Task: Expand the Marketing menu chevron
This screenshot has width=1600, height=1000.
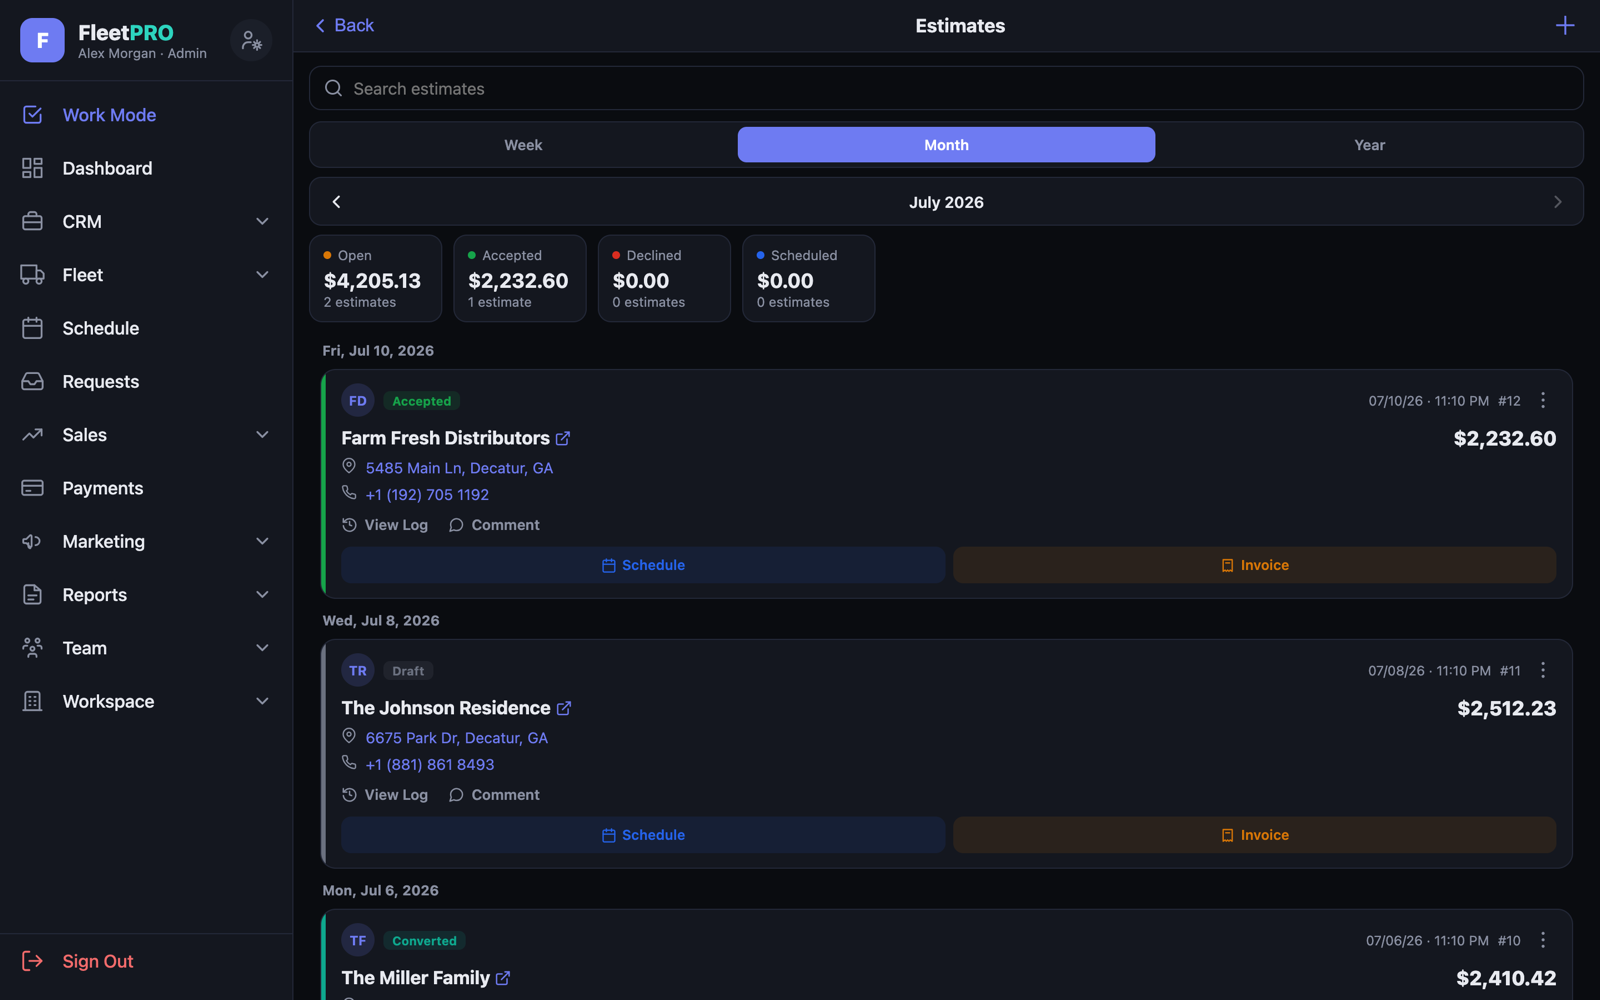Action: [x=262, y=541]
